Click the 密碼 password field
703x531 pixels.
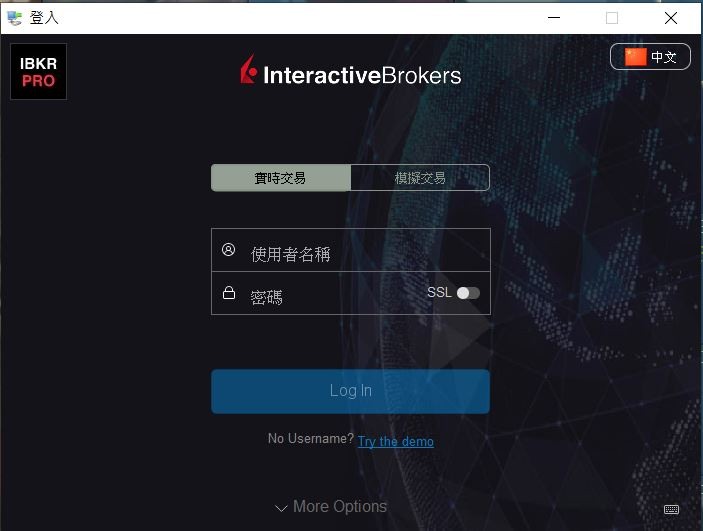click(x=351, y=293)
